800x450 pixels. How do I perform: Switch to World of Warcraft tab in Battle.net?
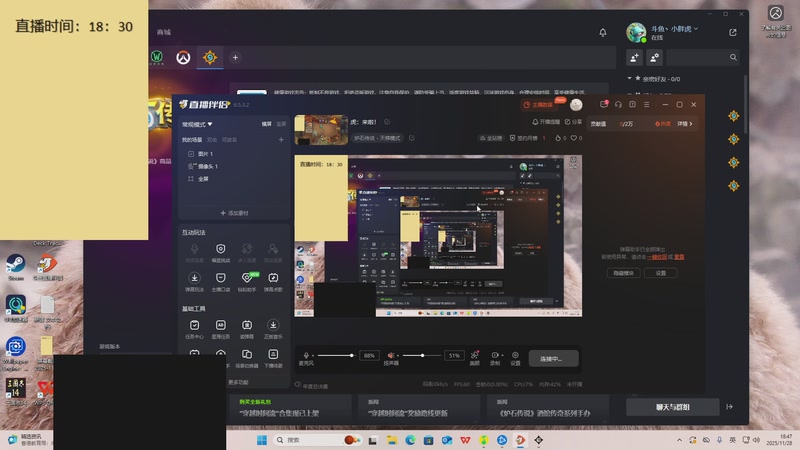click(x=157, y=58)
